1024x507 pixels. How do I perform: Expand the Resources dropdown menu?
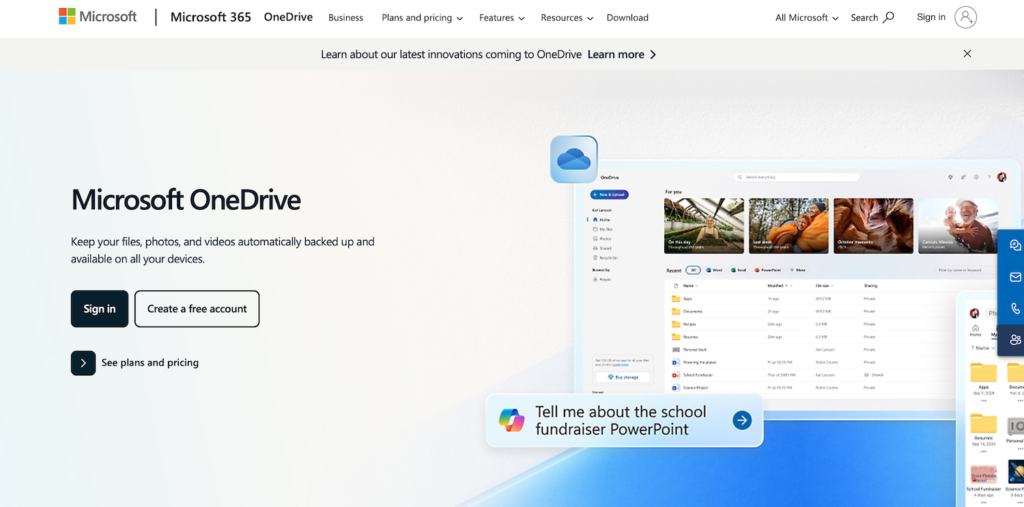566,18
